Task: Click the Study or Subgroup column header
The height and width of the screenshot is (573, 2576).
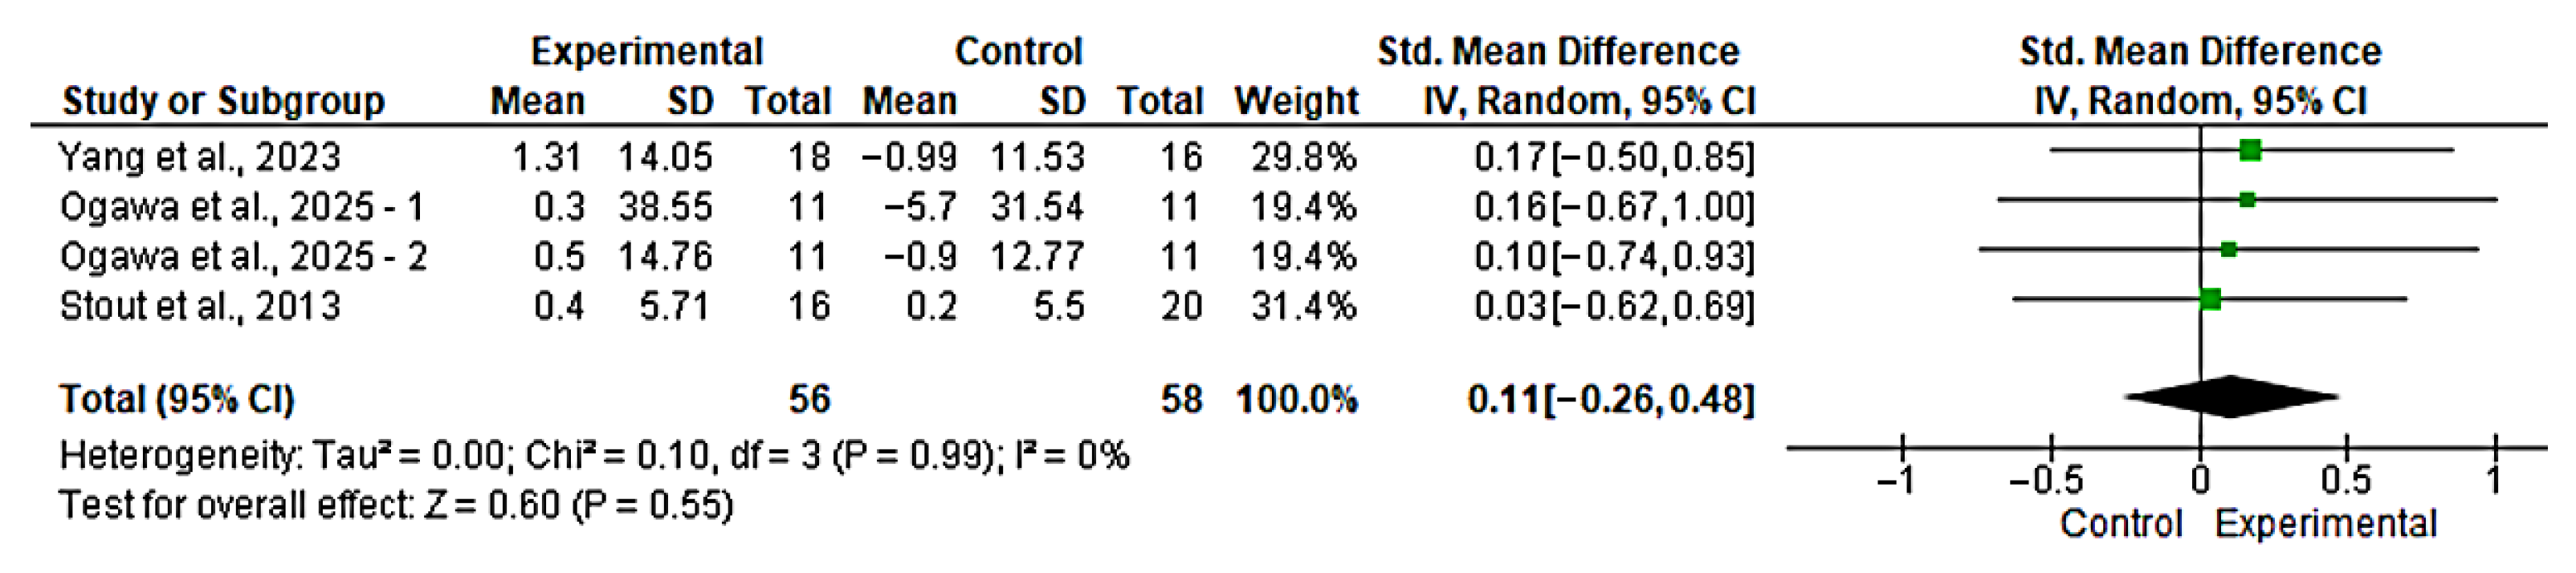Action: 223,101
